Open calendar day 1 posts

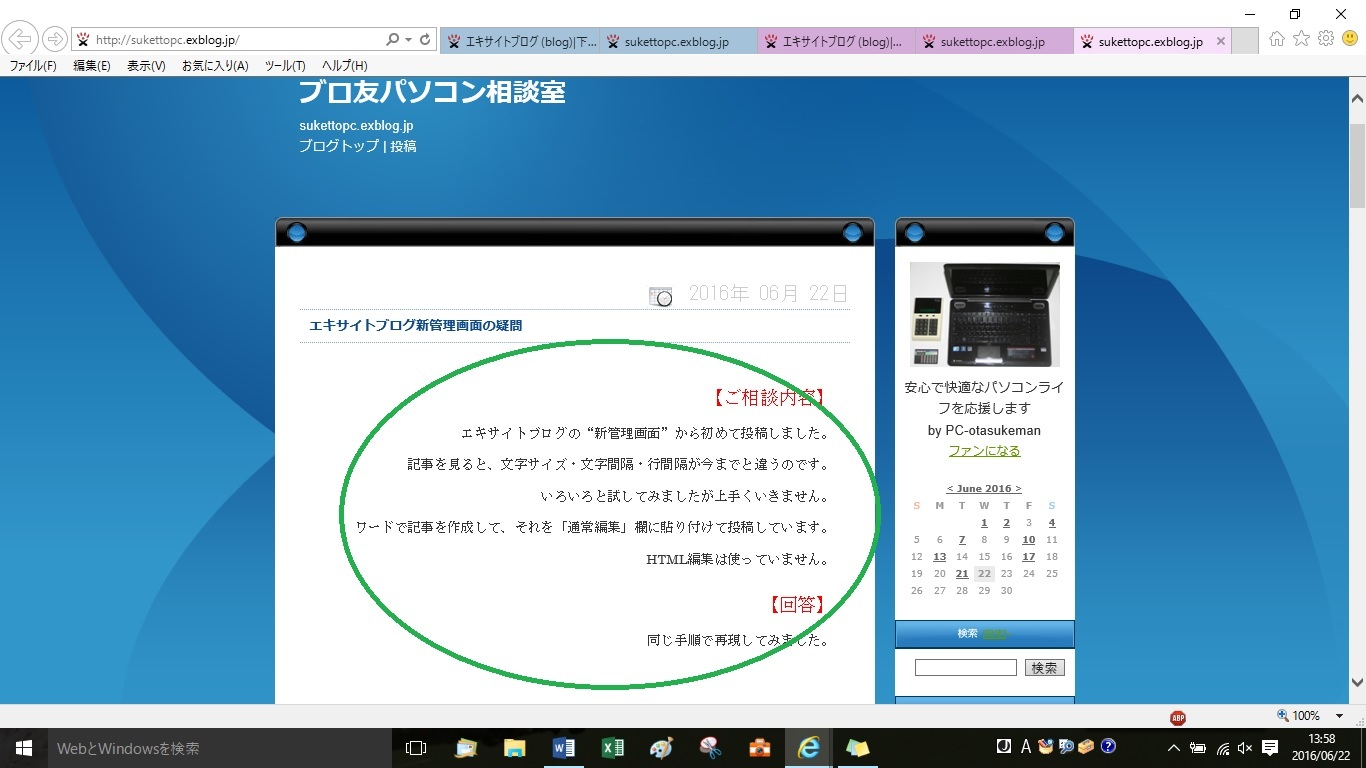point(984,523)
